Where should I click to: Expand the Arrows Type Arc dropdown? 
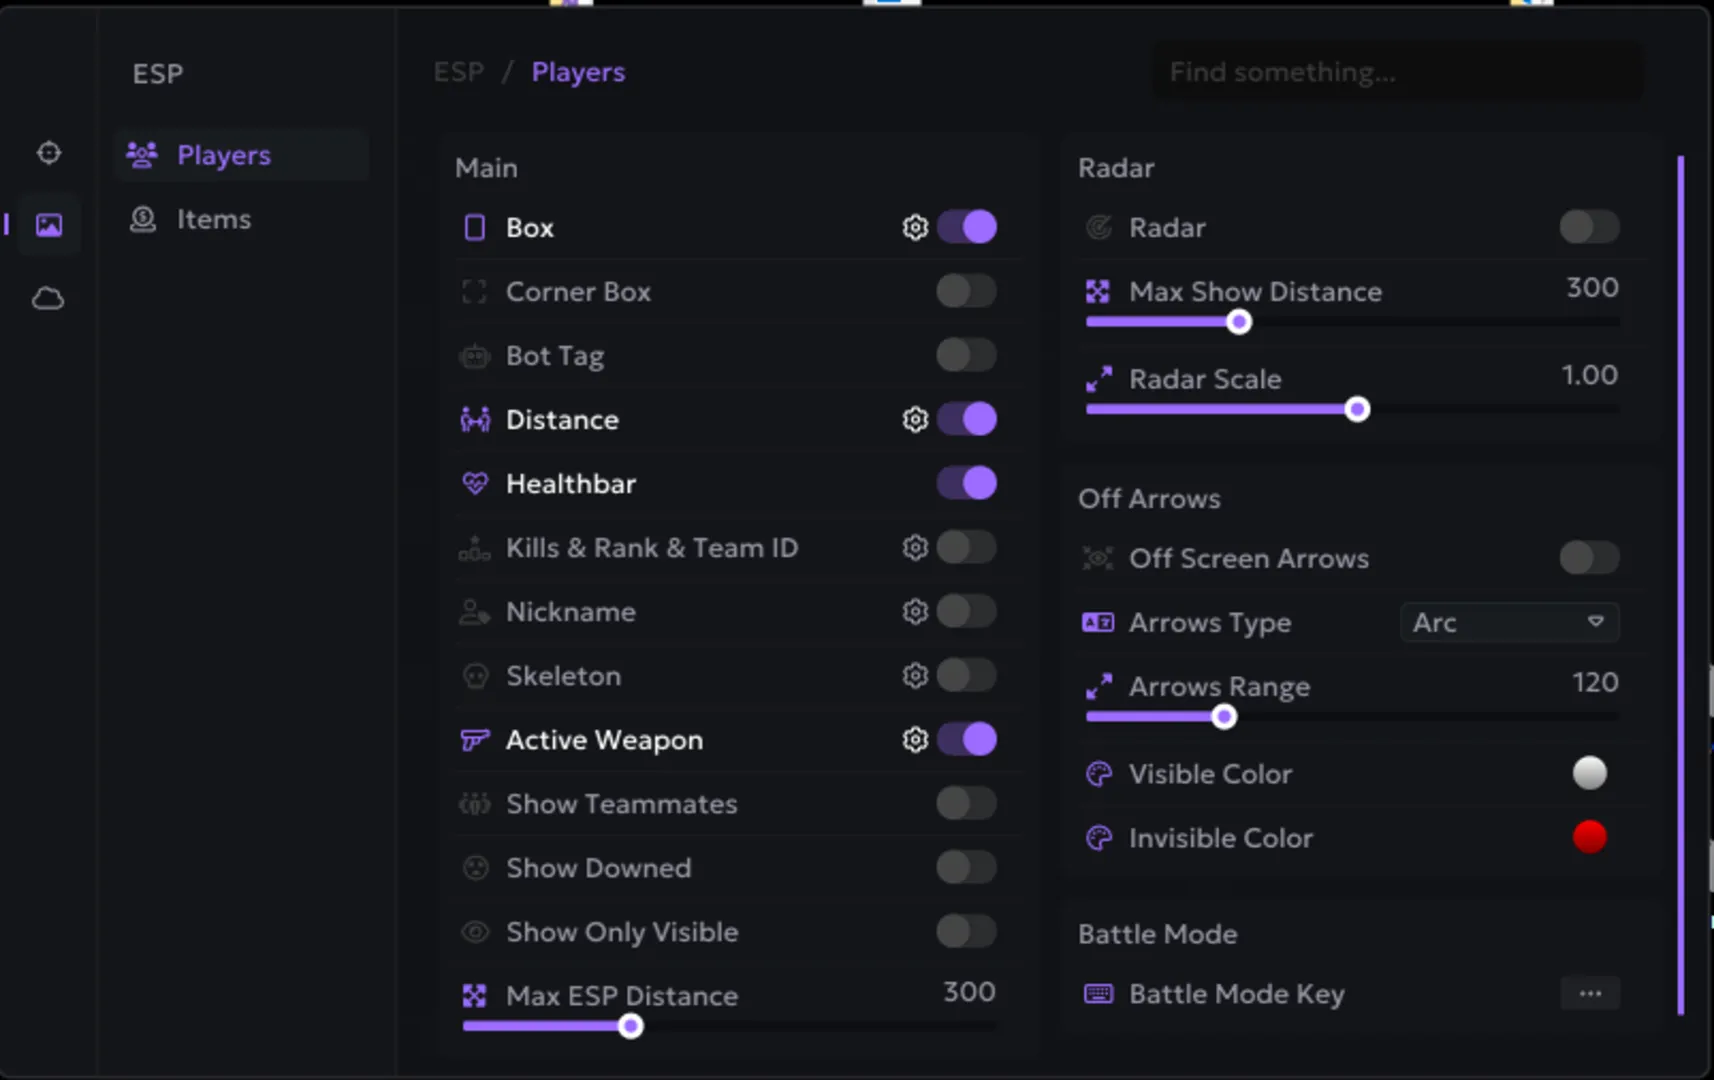pyautogui.click(x=1509, y=622)
